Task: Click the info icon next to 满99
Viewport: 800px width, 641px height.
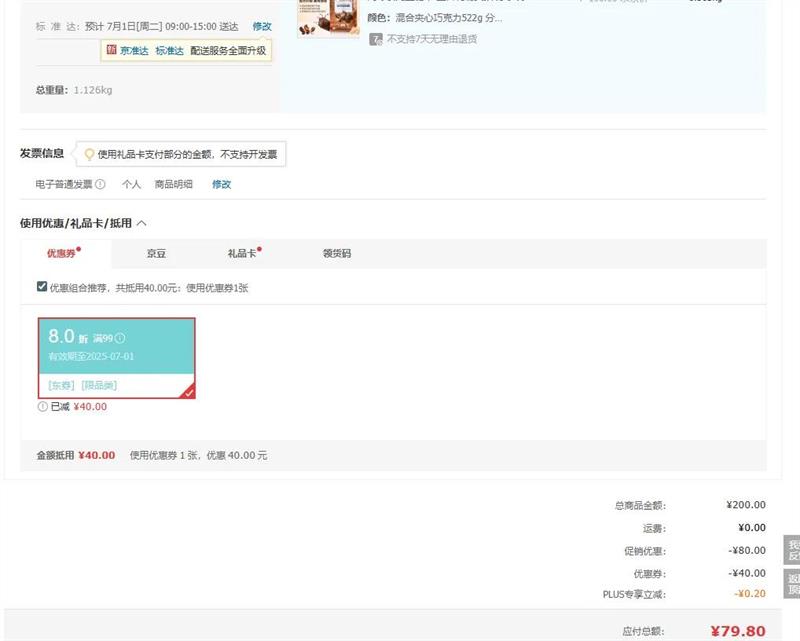Action: pyautogui.click(x=120, y=339)
